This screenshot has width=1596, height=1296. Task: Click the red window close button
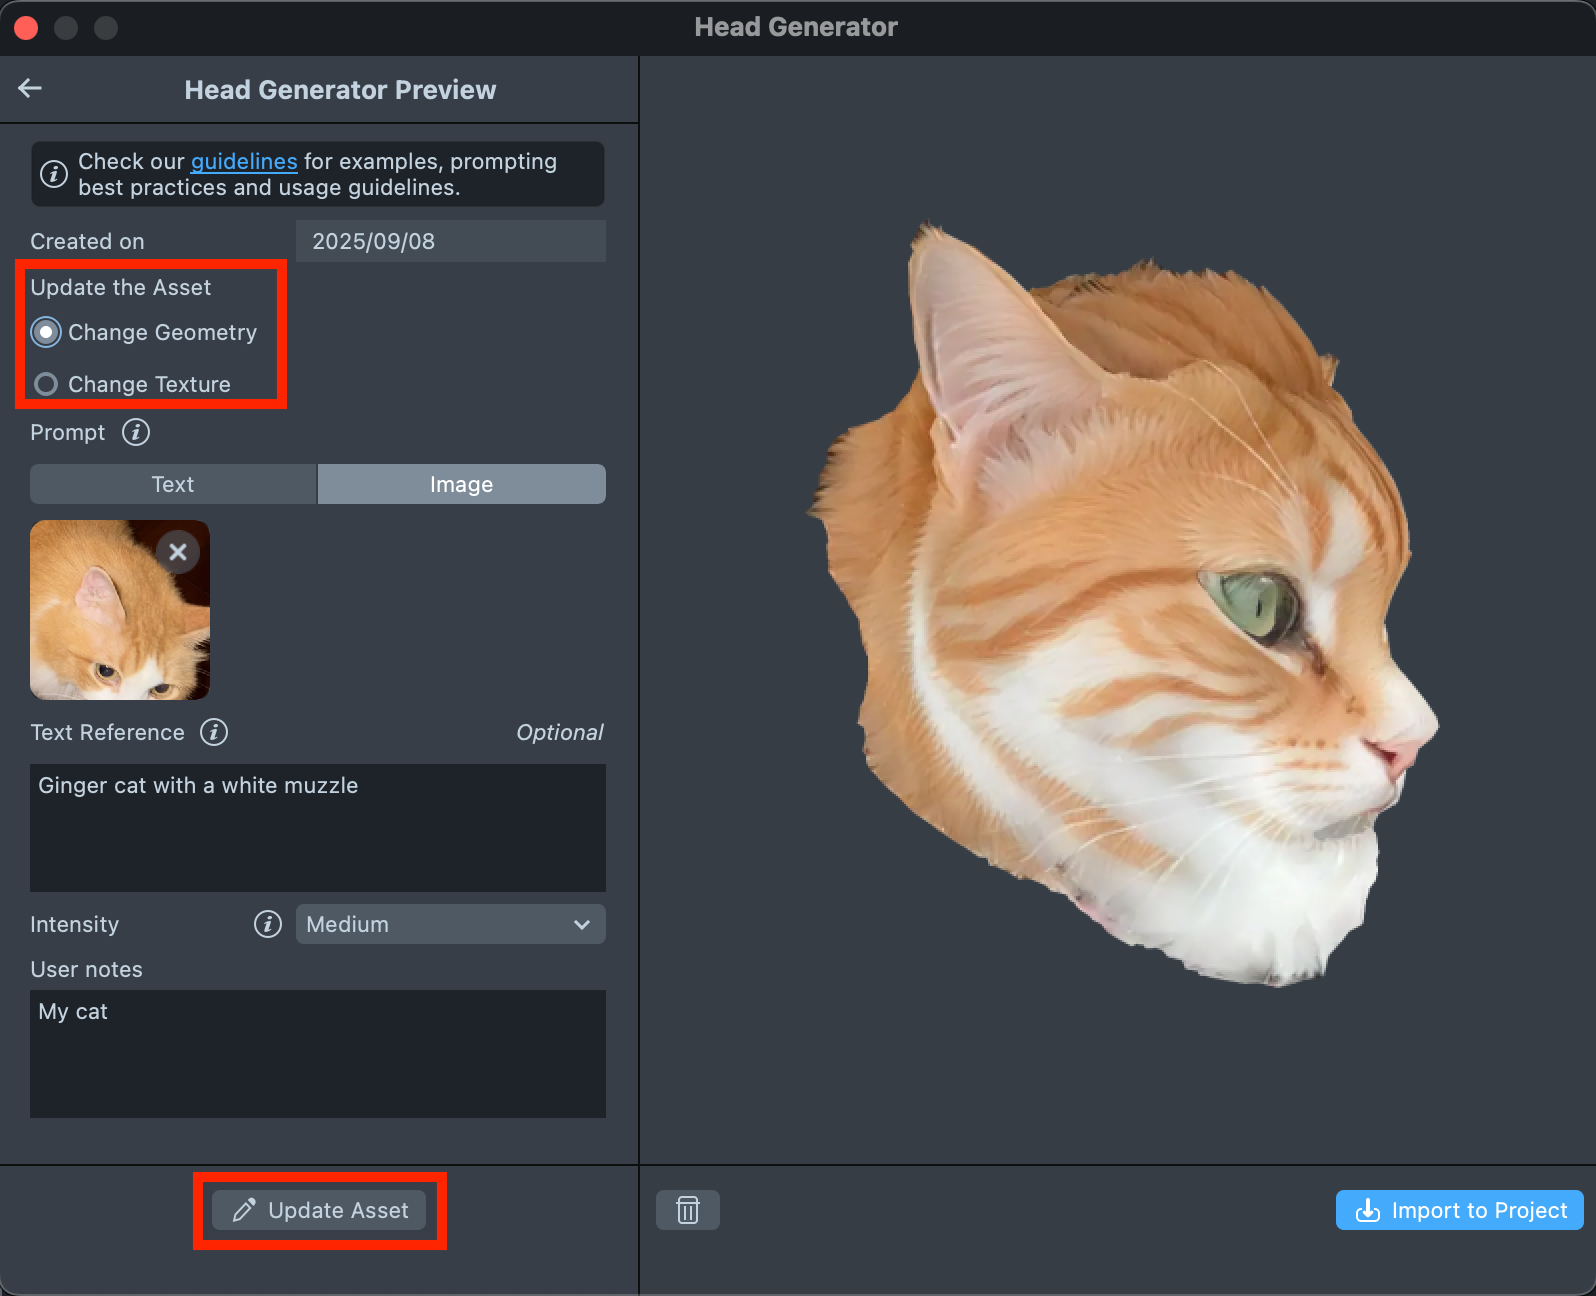(26, 28)
